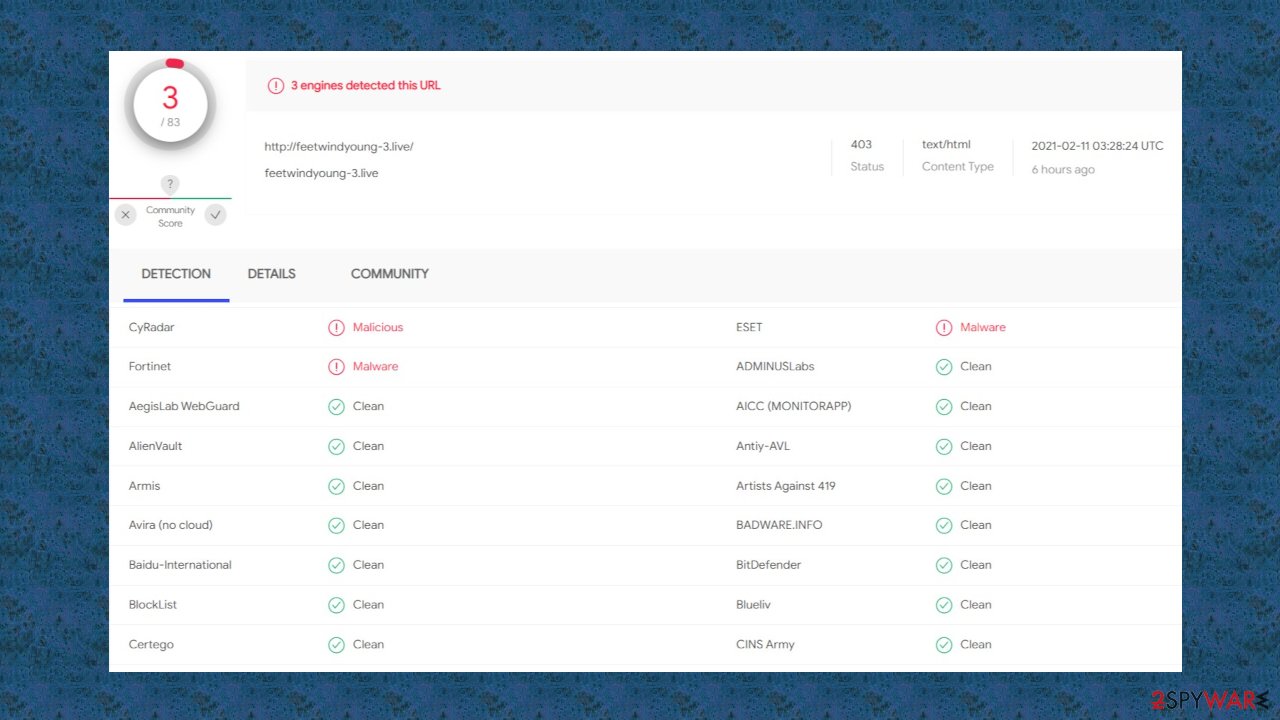Click the clean check icon for CINS Army
This screenshot has width=1280, height=720.
tap(944, 645)
